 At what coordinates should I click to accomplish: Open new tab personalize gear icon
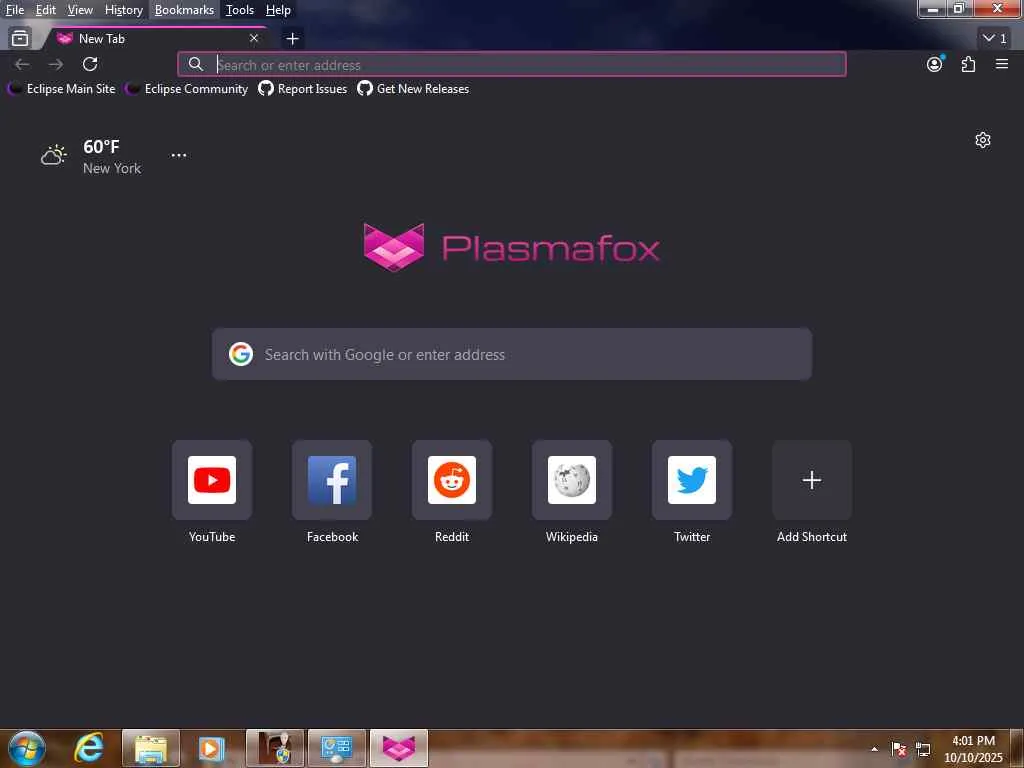983,140
